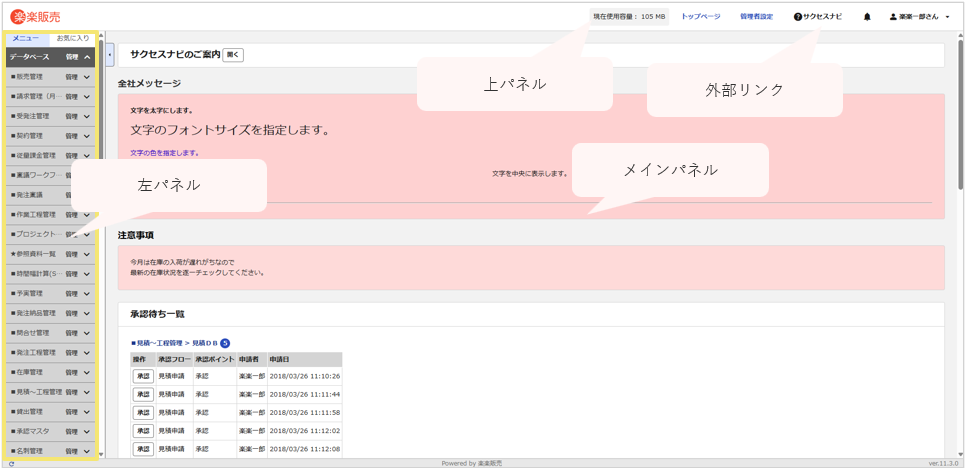Screen dimensions: 966x469
Task: Open 管理者設定 in the top panel
Action: [x=757, y=17]
